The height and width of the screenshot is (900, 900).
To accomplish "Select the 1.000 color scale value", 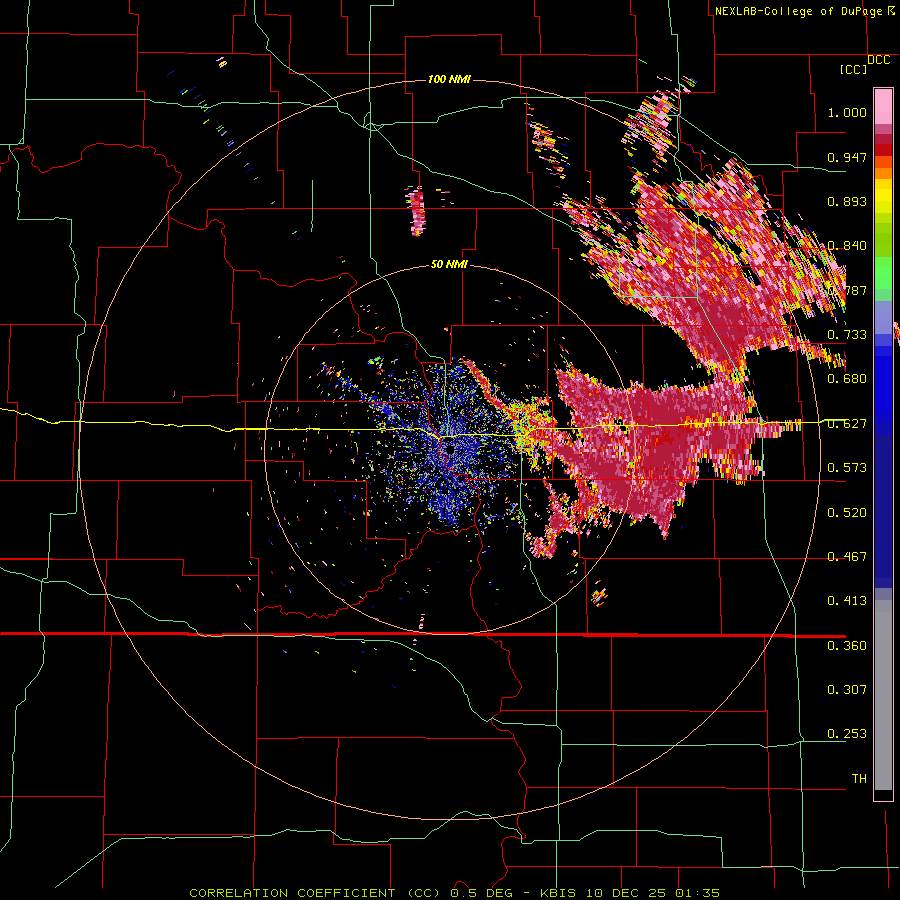I will point(847,112).
